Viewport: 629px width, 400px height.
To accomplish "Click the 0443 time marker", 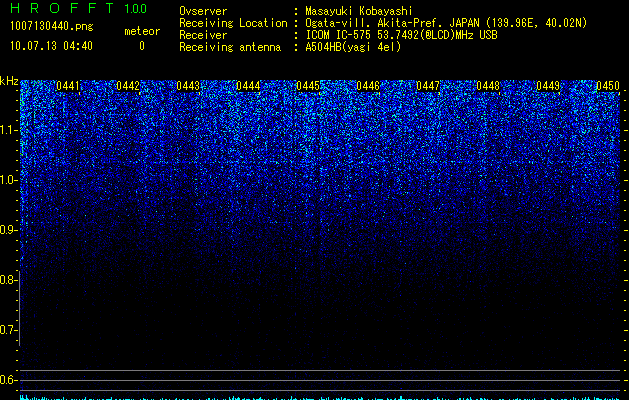I will (x=188, y=86).
